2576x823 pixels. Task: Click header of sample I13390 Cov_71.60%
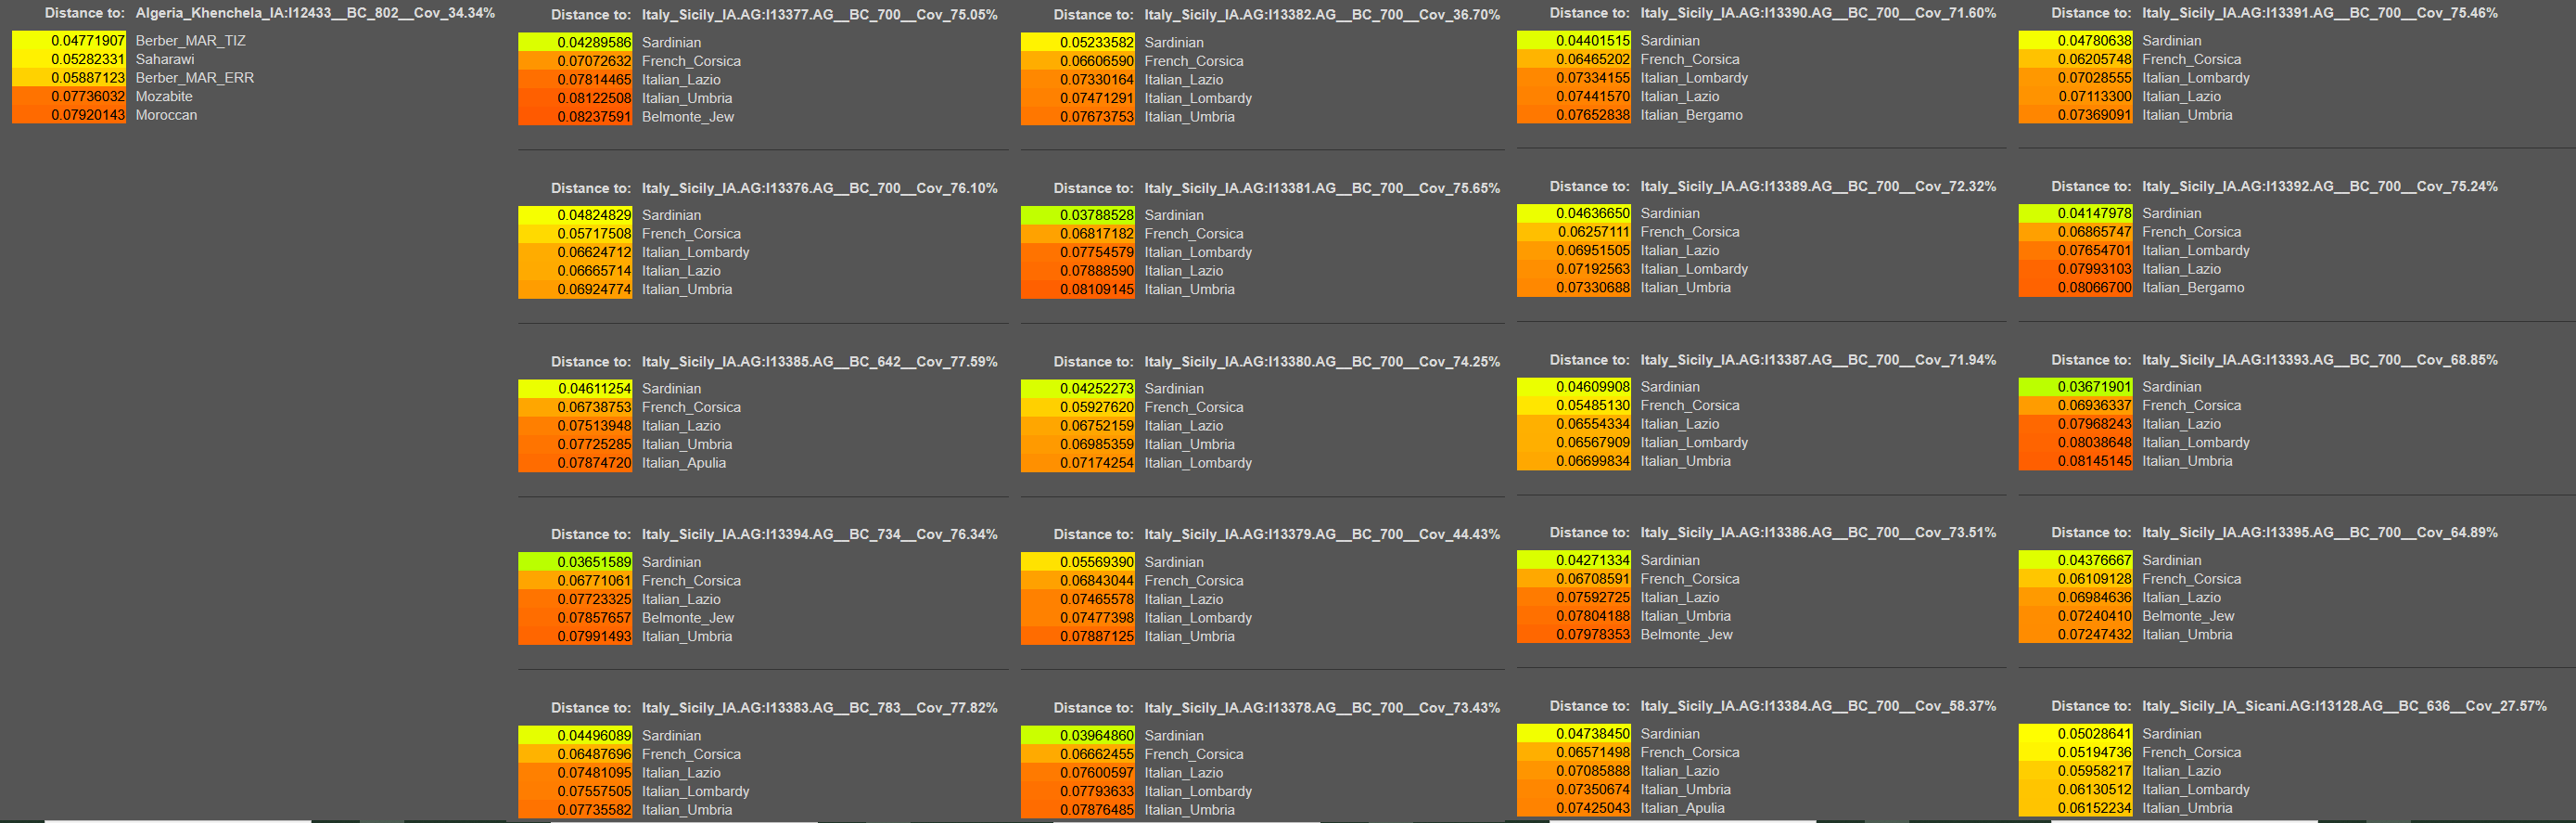pos(1818,13)
